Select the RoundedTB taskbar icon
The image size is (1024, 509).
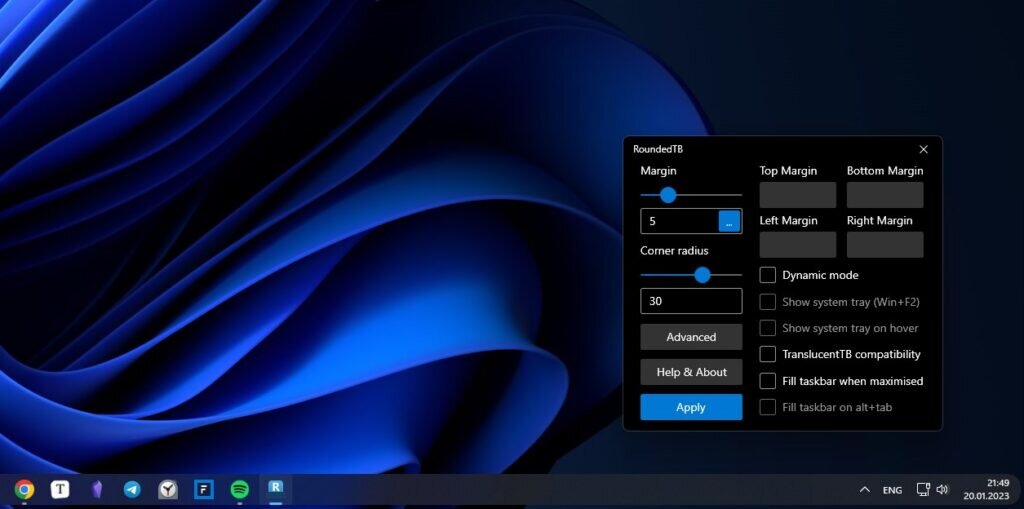[x=276, y=488]
